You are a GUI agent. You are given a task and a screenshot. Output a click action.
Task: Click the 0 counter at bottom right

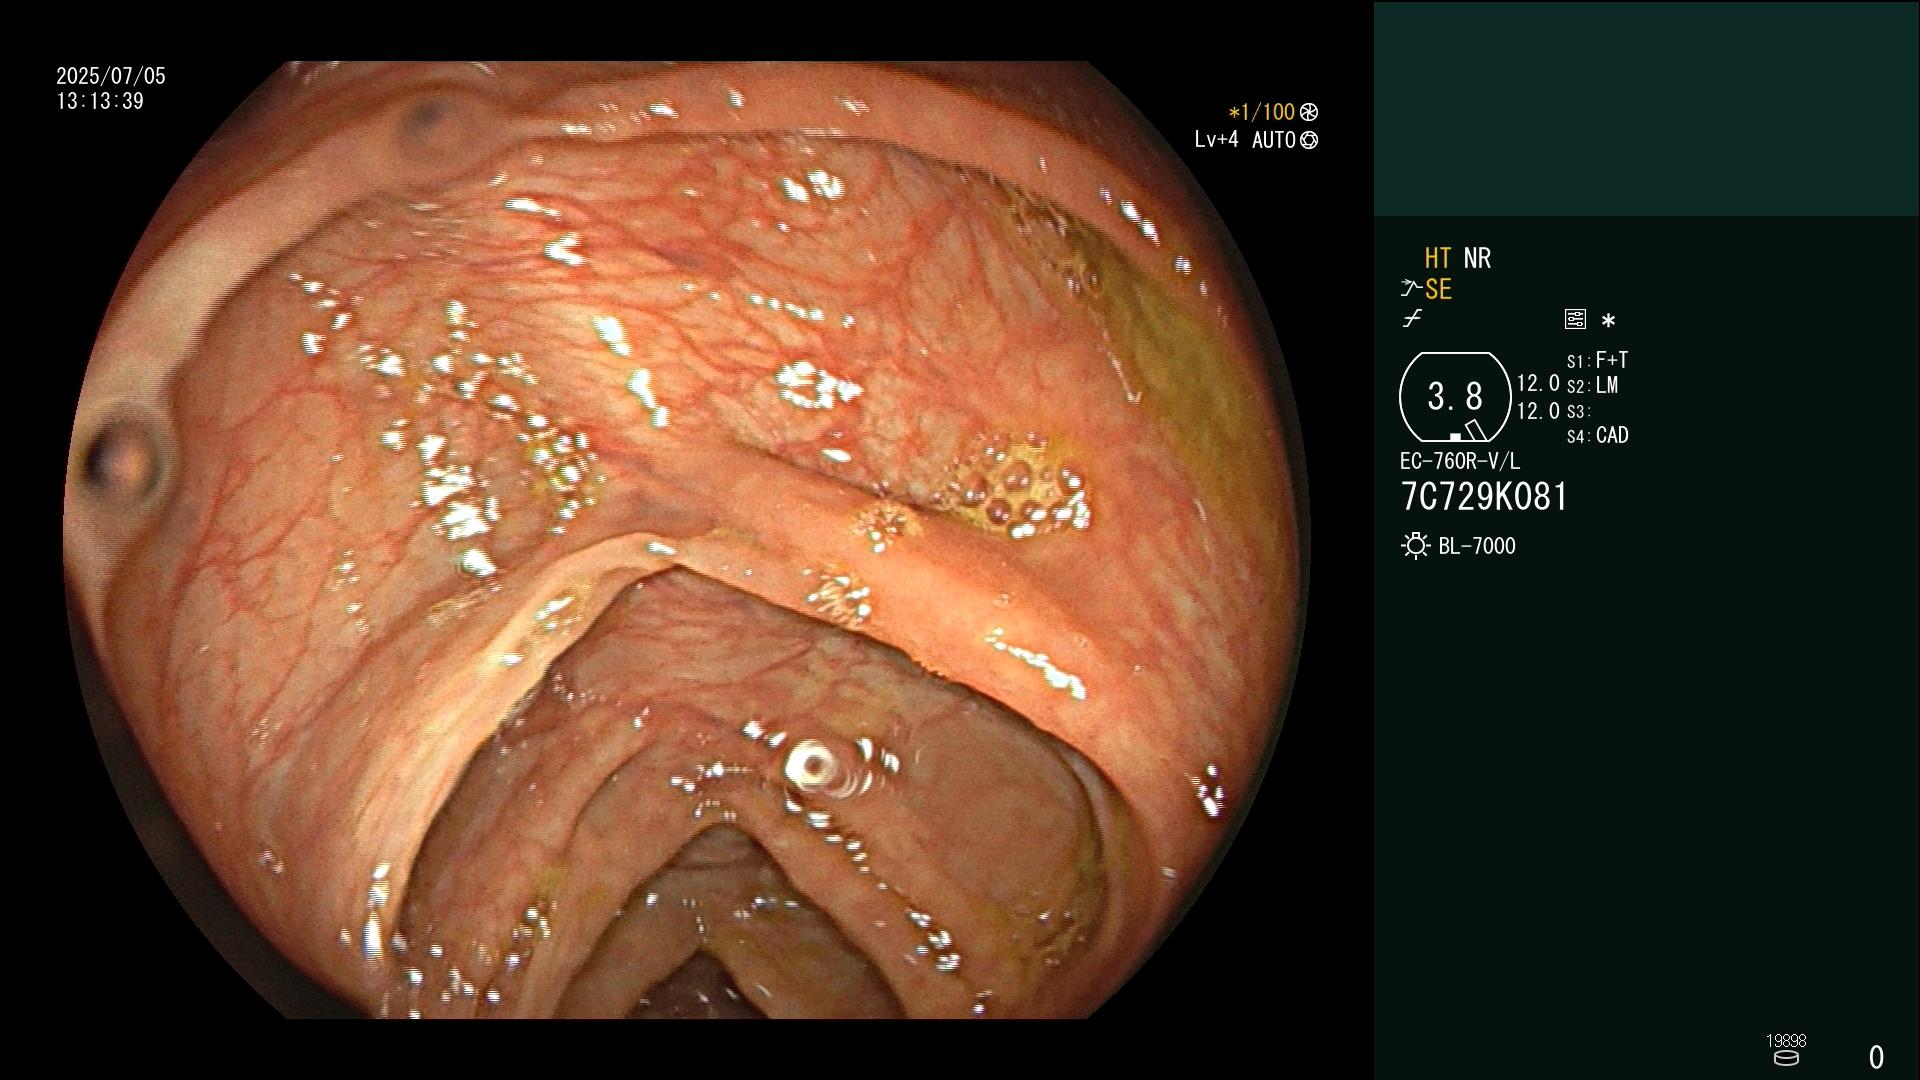[x=1876, y=1057]
